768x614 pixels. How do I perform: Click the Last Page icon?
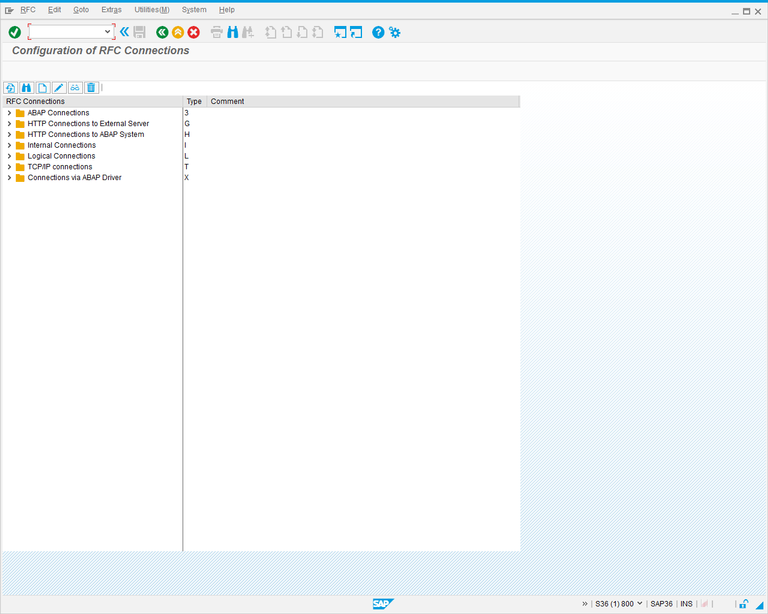pos(318,32)
